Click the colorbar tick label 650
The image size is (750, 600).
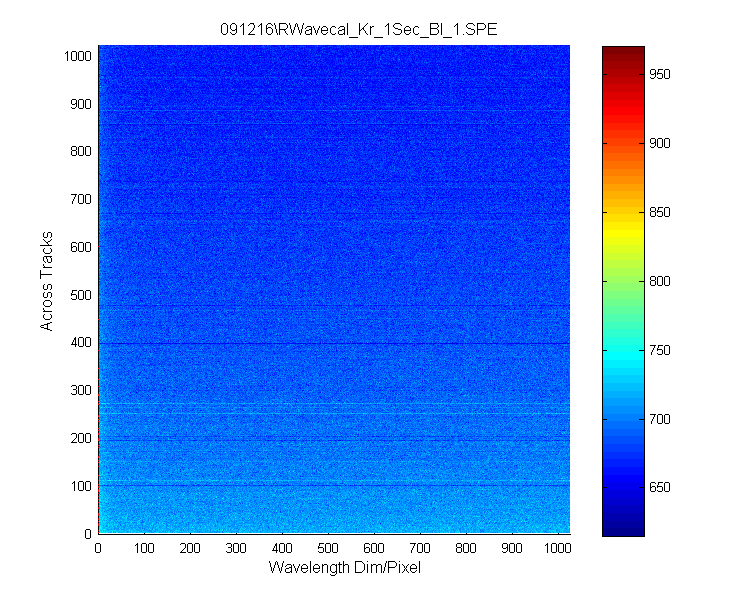[x=660, y=488]
